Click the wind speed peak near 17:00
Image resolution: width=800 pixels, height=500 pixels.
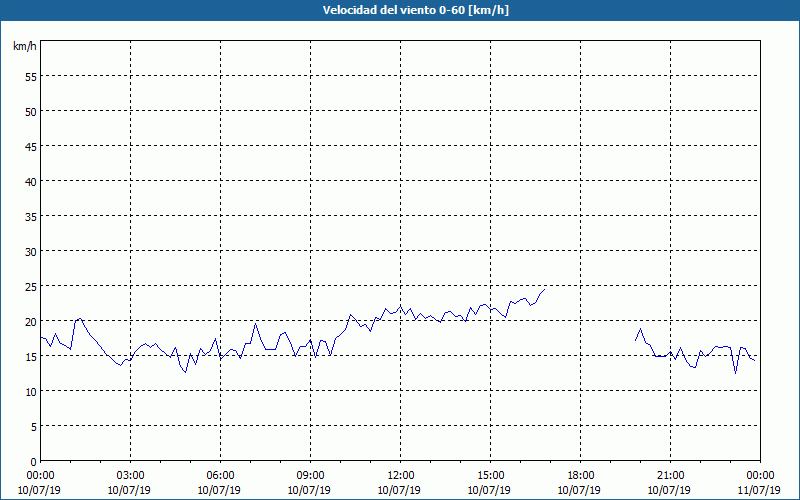[x=544, y=289]
